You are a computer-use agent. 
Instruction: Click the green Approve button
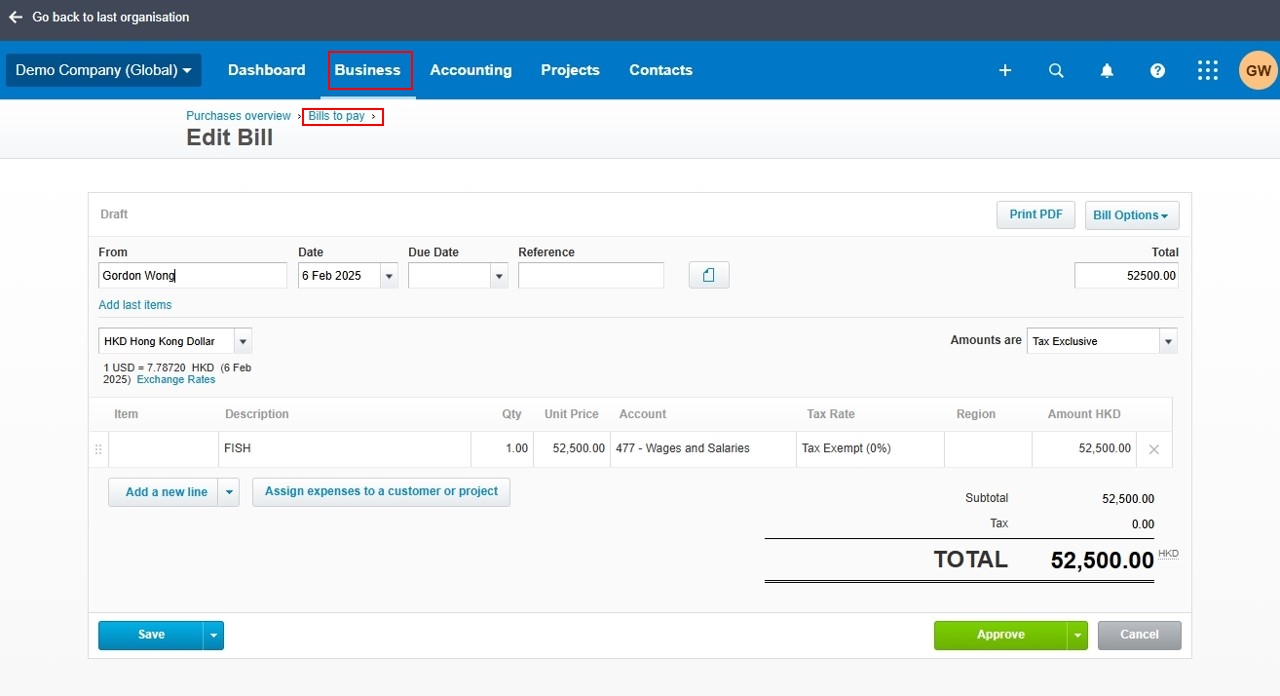pyautogui.click(x=1001, y=635)
